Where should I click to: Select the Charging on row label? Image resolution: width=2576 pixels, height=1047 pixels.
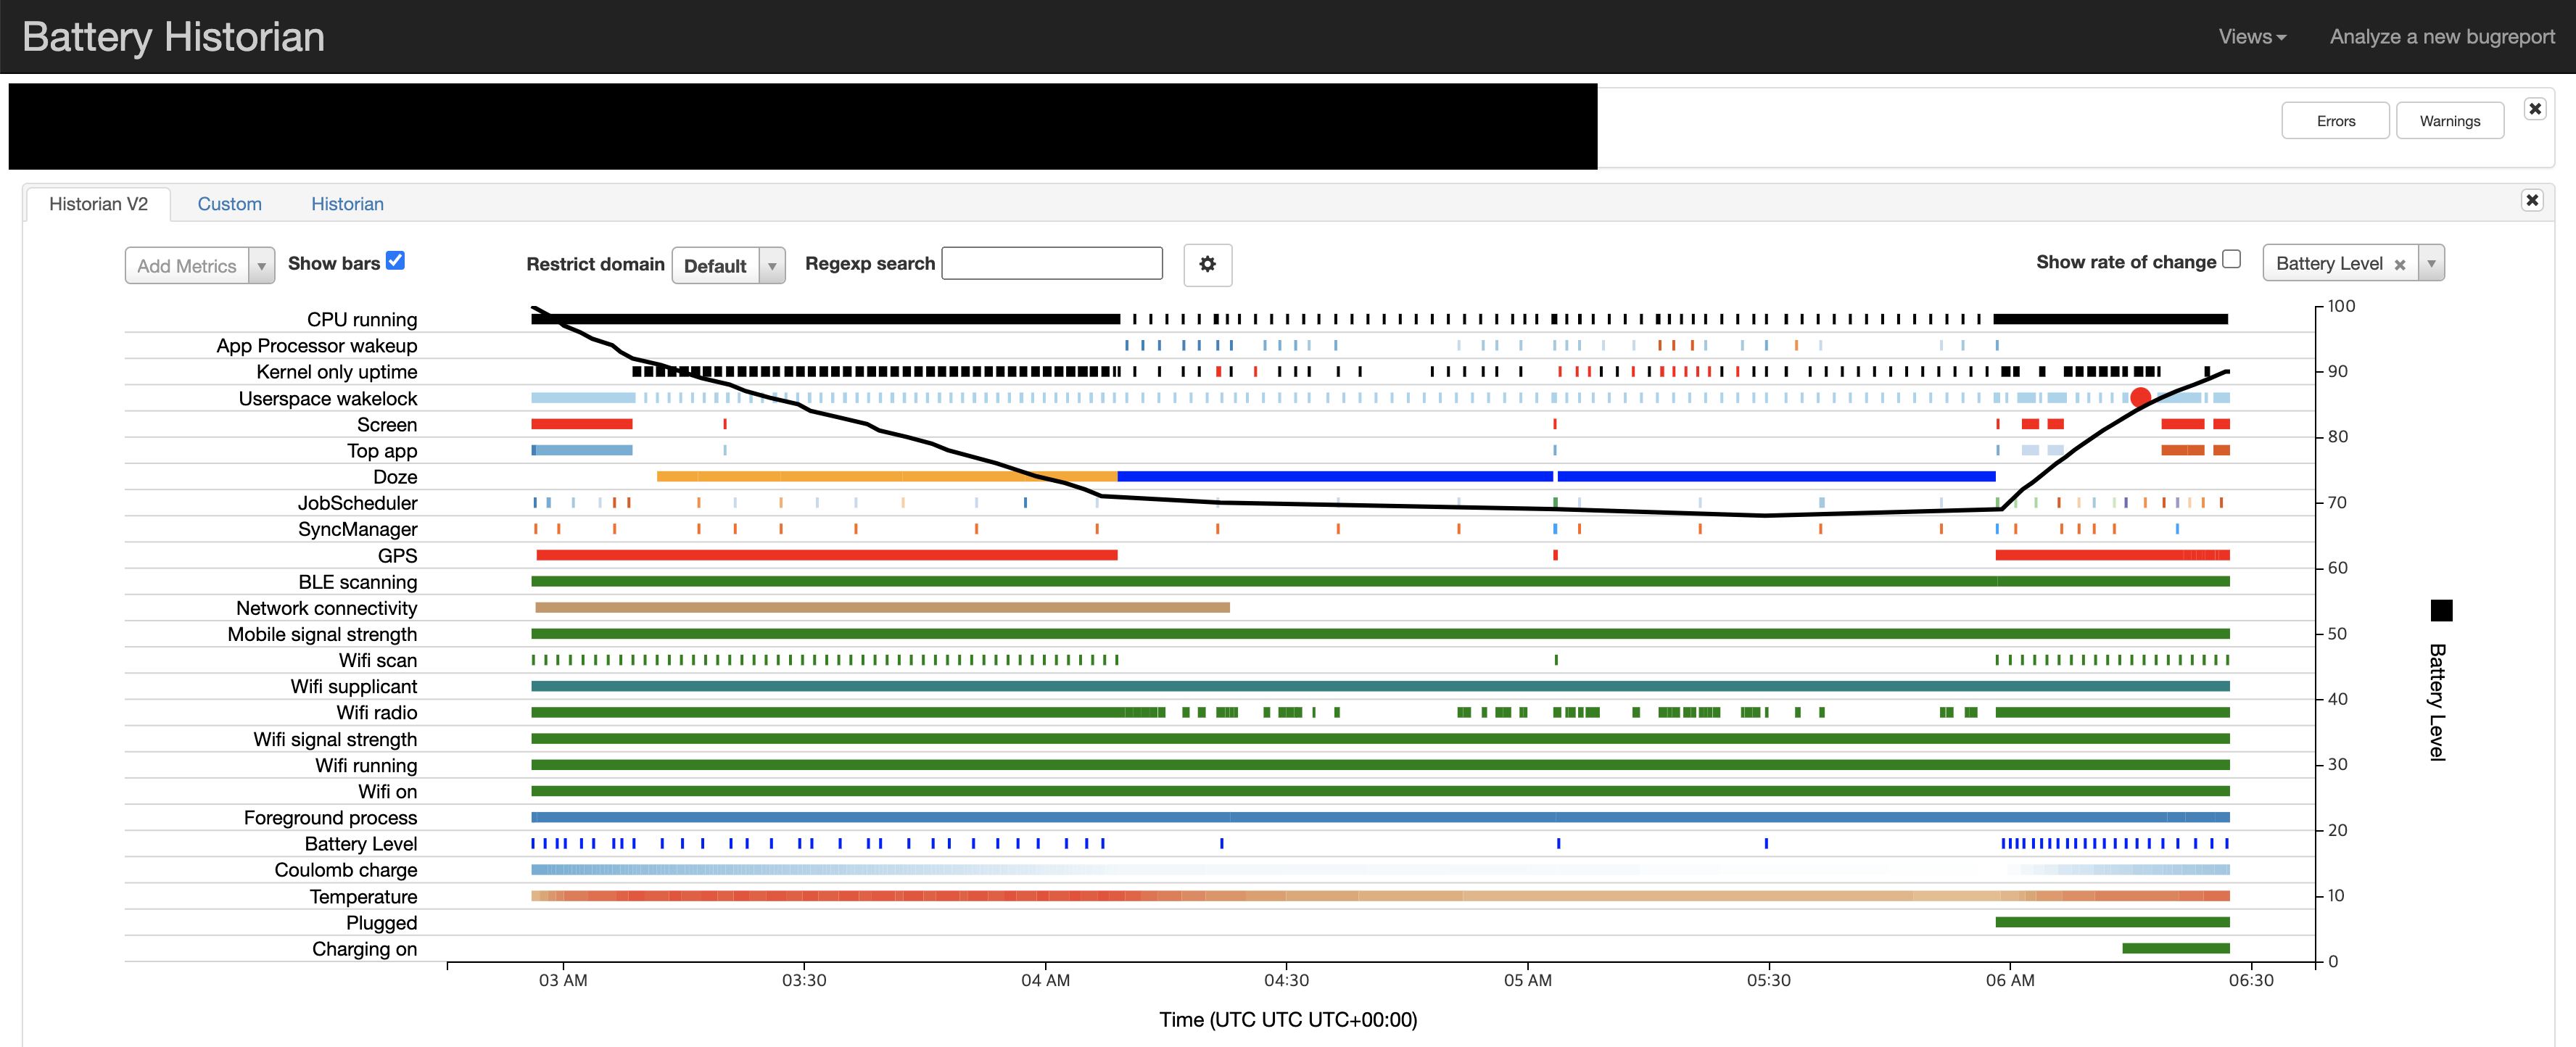point(364,949)
